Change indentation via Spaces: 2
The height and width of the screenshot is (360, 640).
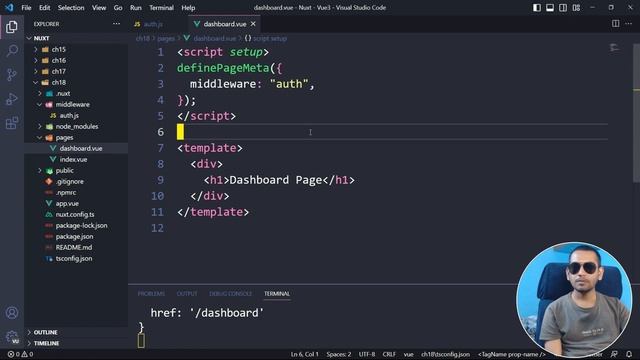click(x=339, y=354)
